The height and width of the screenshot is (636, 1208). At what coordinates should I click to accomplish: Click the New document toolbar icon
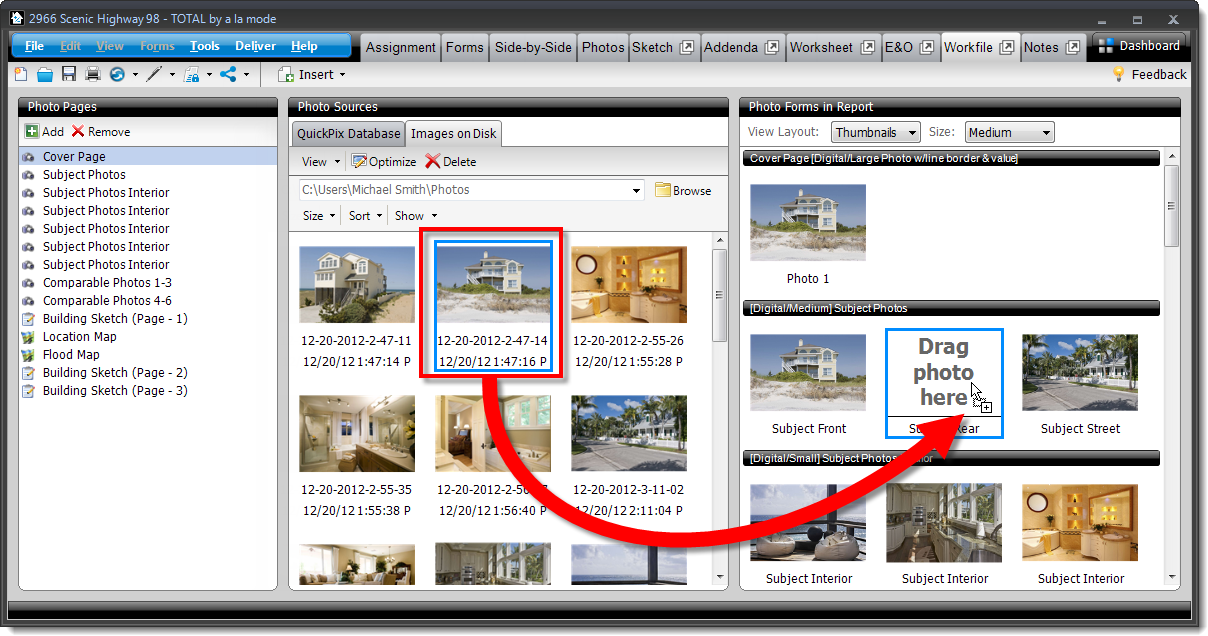tap(21, 74)
